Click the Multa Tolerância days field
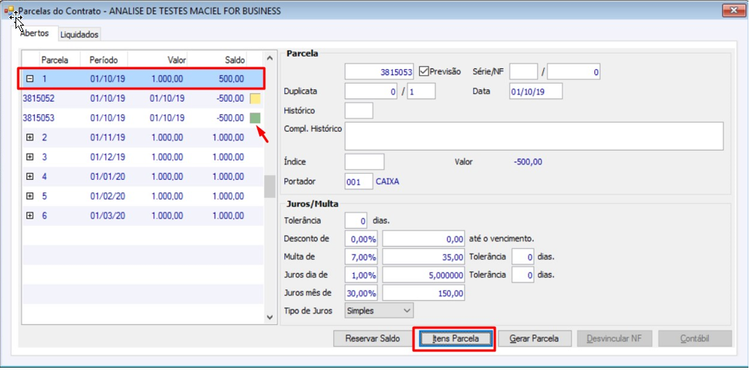This screenshot has width=750, height=370. (523, 257)
